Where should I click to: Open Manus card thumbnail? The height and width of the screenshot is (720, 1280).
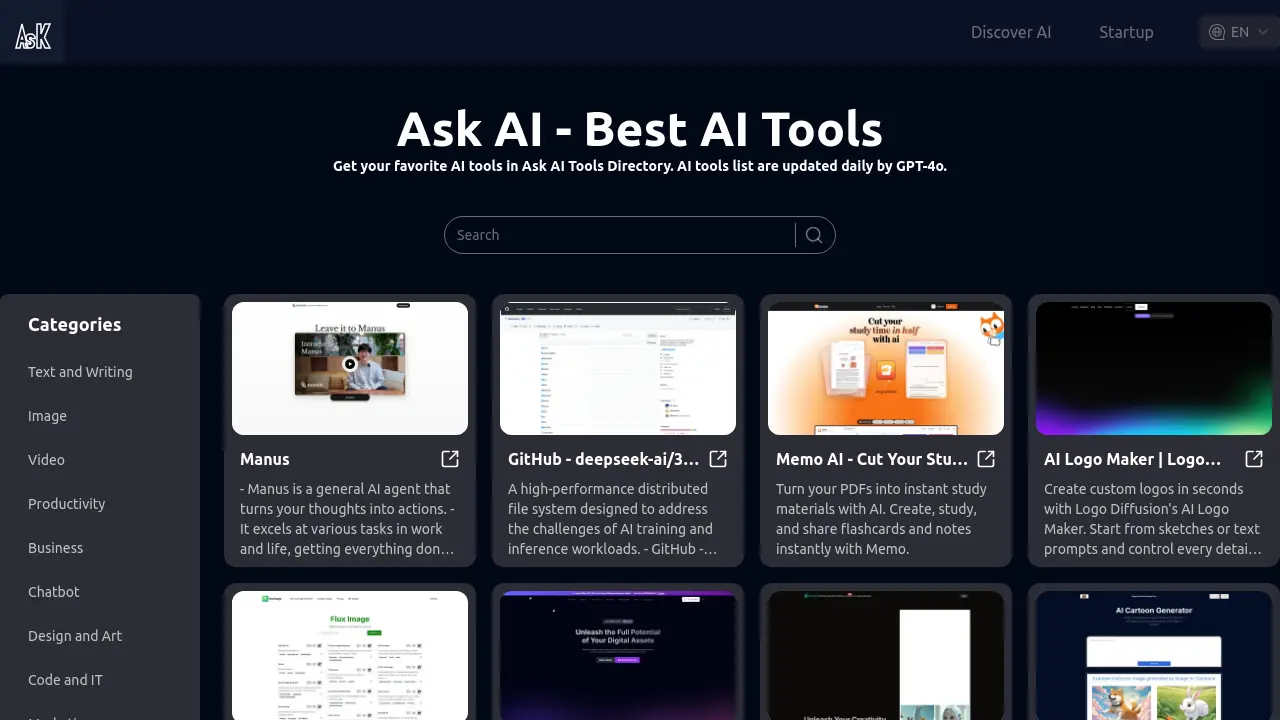point(350,368)
